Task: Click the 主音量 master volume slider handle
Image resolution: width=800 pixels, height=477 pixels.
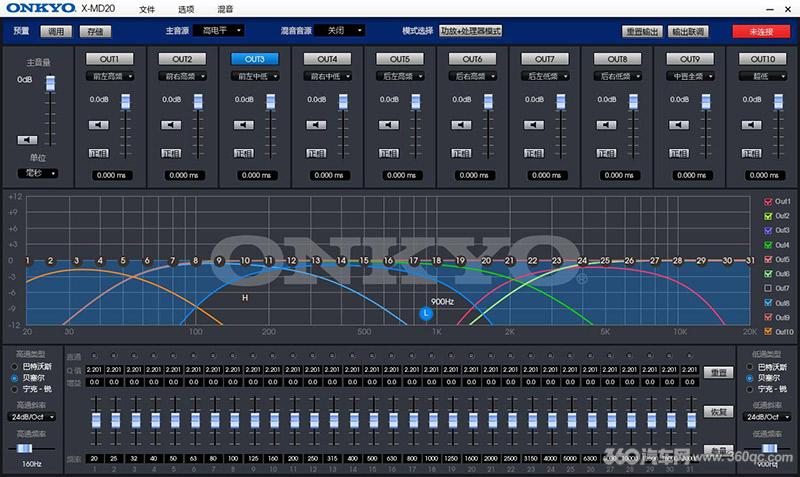Action: click(x=50, y=83)
